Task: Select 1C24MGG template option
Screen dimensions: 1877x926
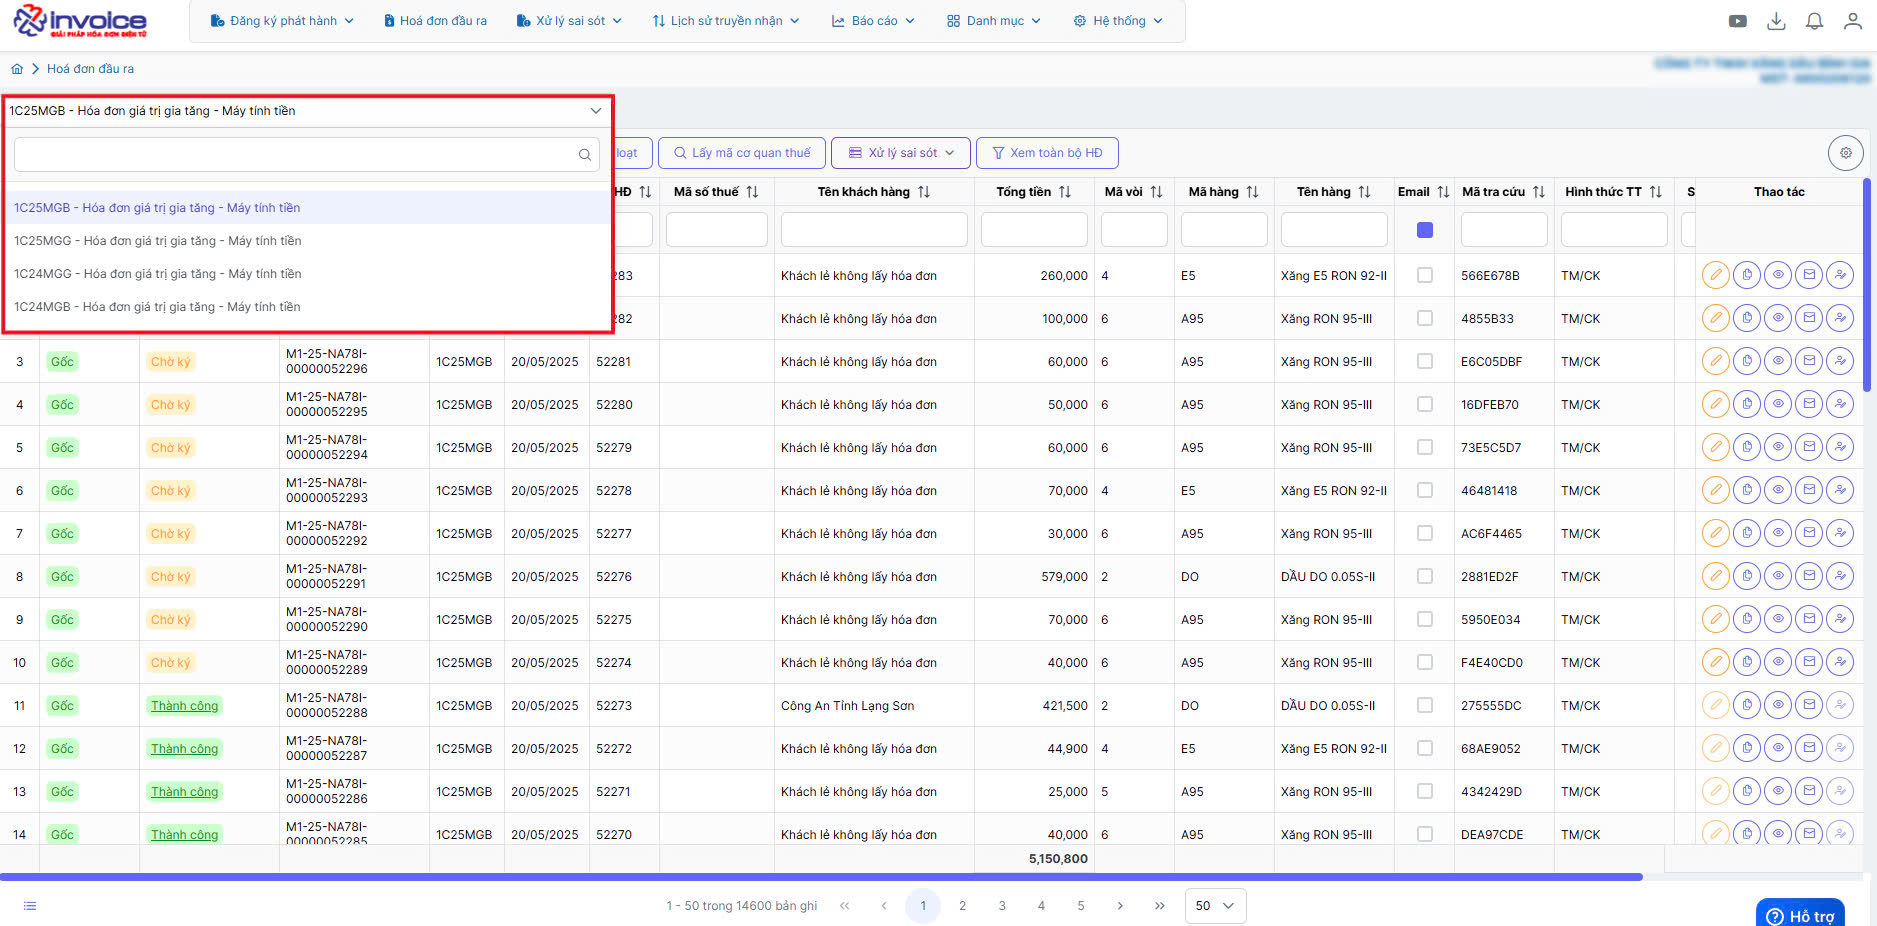Action: click(307, 274)
